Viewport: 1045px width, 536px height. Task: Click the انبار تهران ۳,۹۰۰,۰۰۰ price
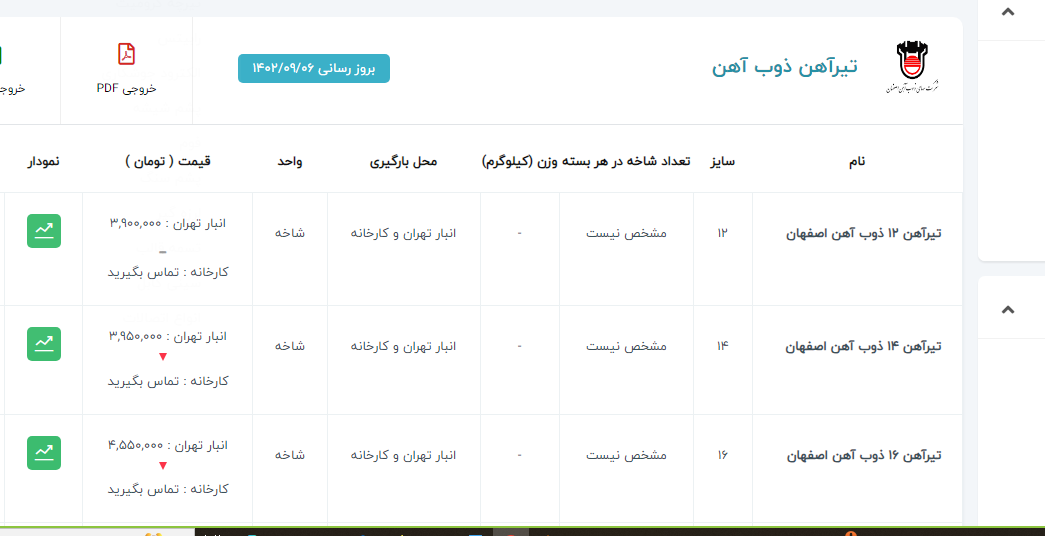tap(167, 223)
